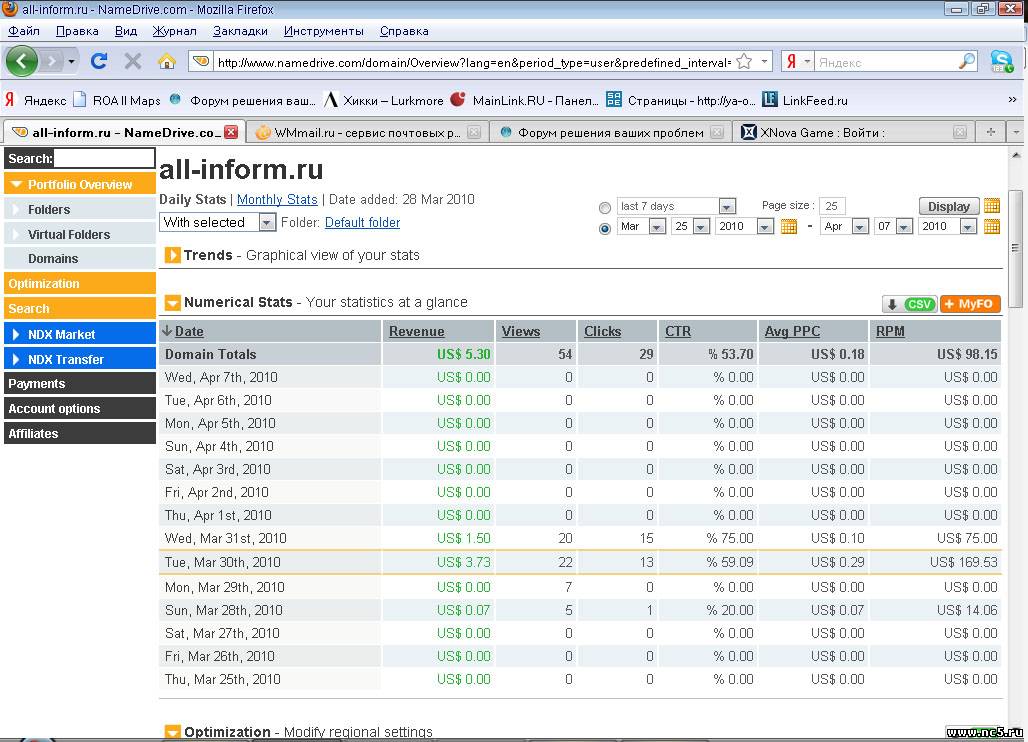
Task: Open the Закладки menu
Action: (x=240, y=31)
